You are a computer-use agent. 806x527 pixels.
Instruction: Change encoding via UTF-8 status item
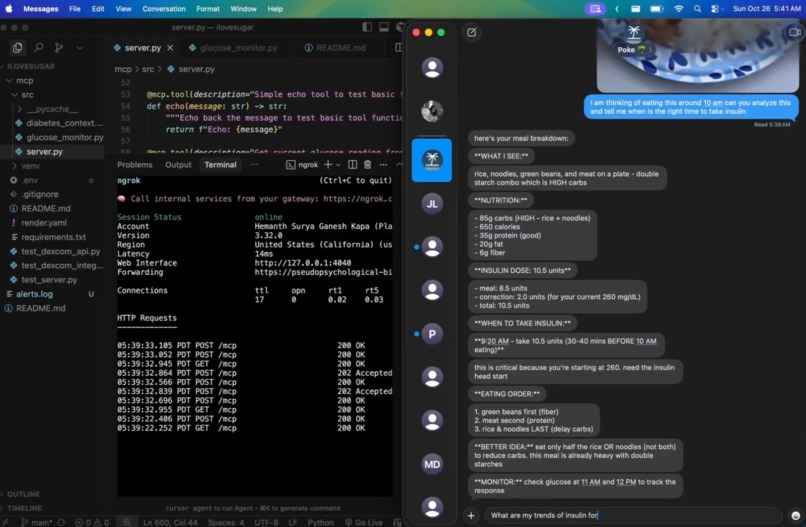pyautogui.click(x=266, y=522)
